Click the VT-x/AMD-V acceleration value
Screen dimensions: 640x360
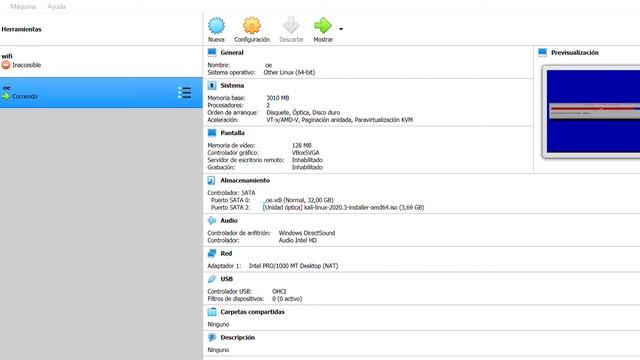click(x=340, y=120)
